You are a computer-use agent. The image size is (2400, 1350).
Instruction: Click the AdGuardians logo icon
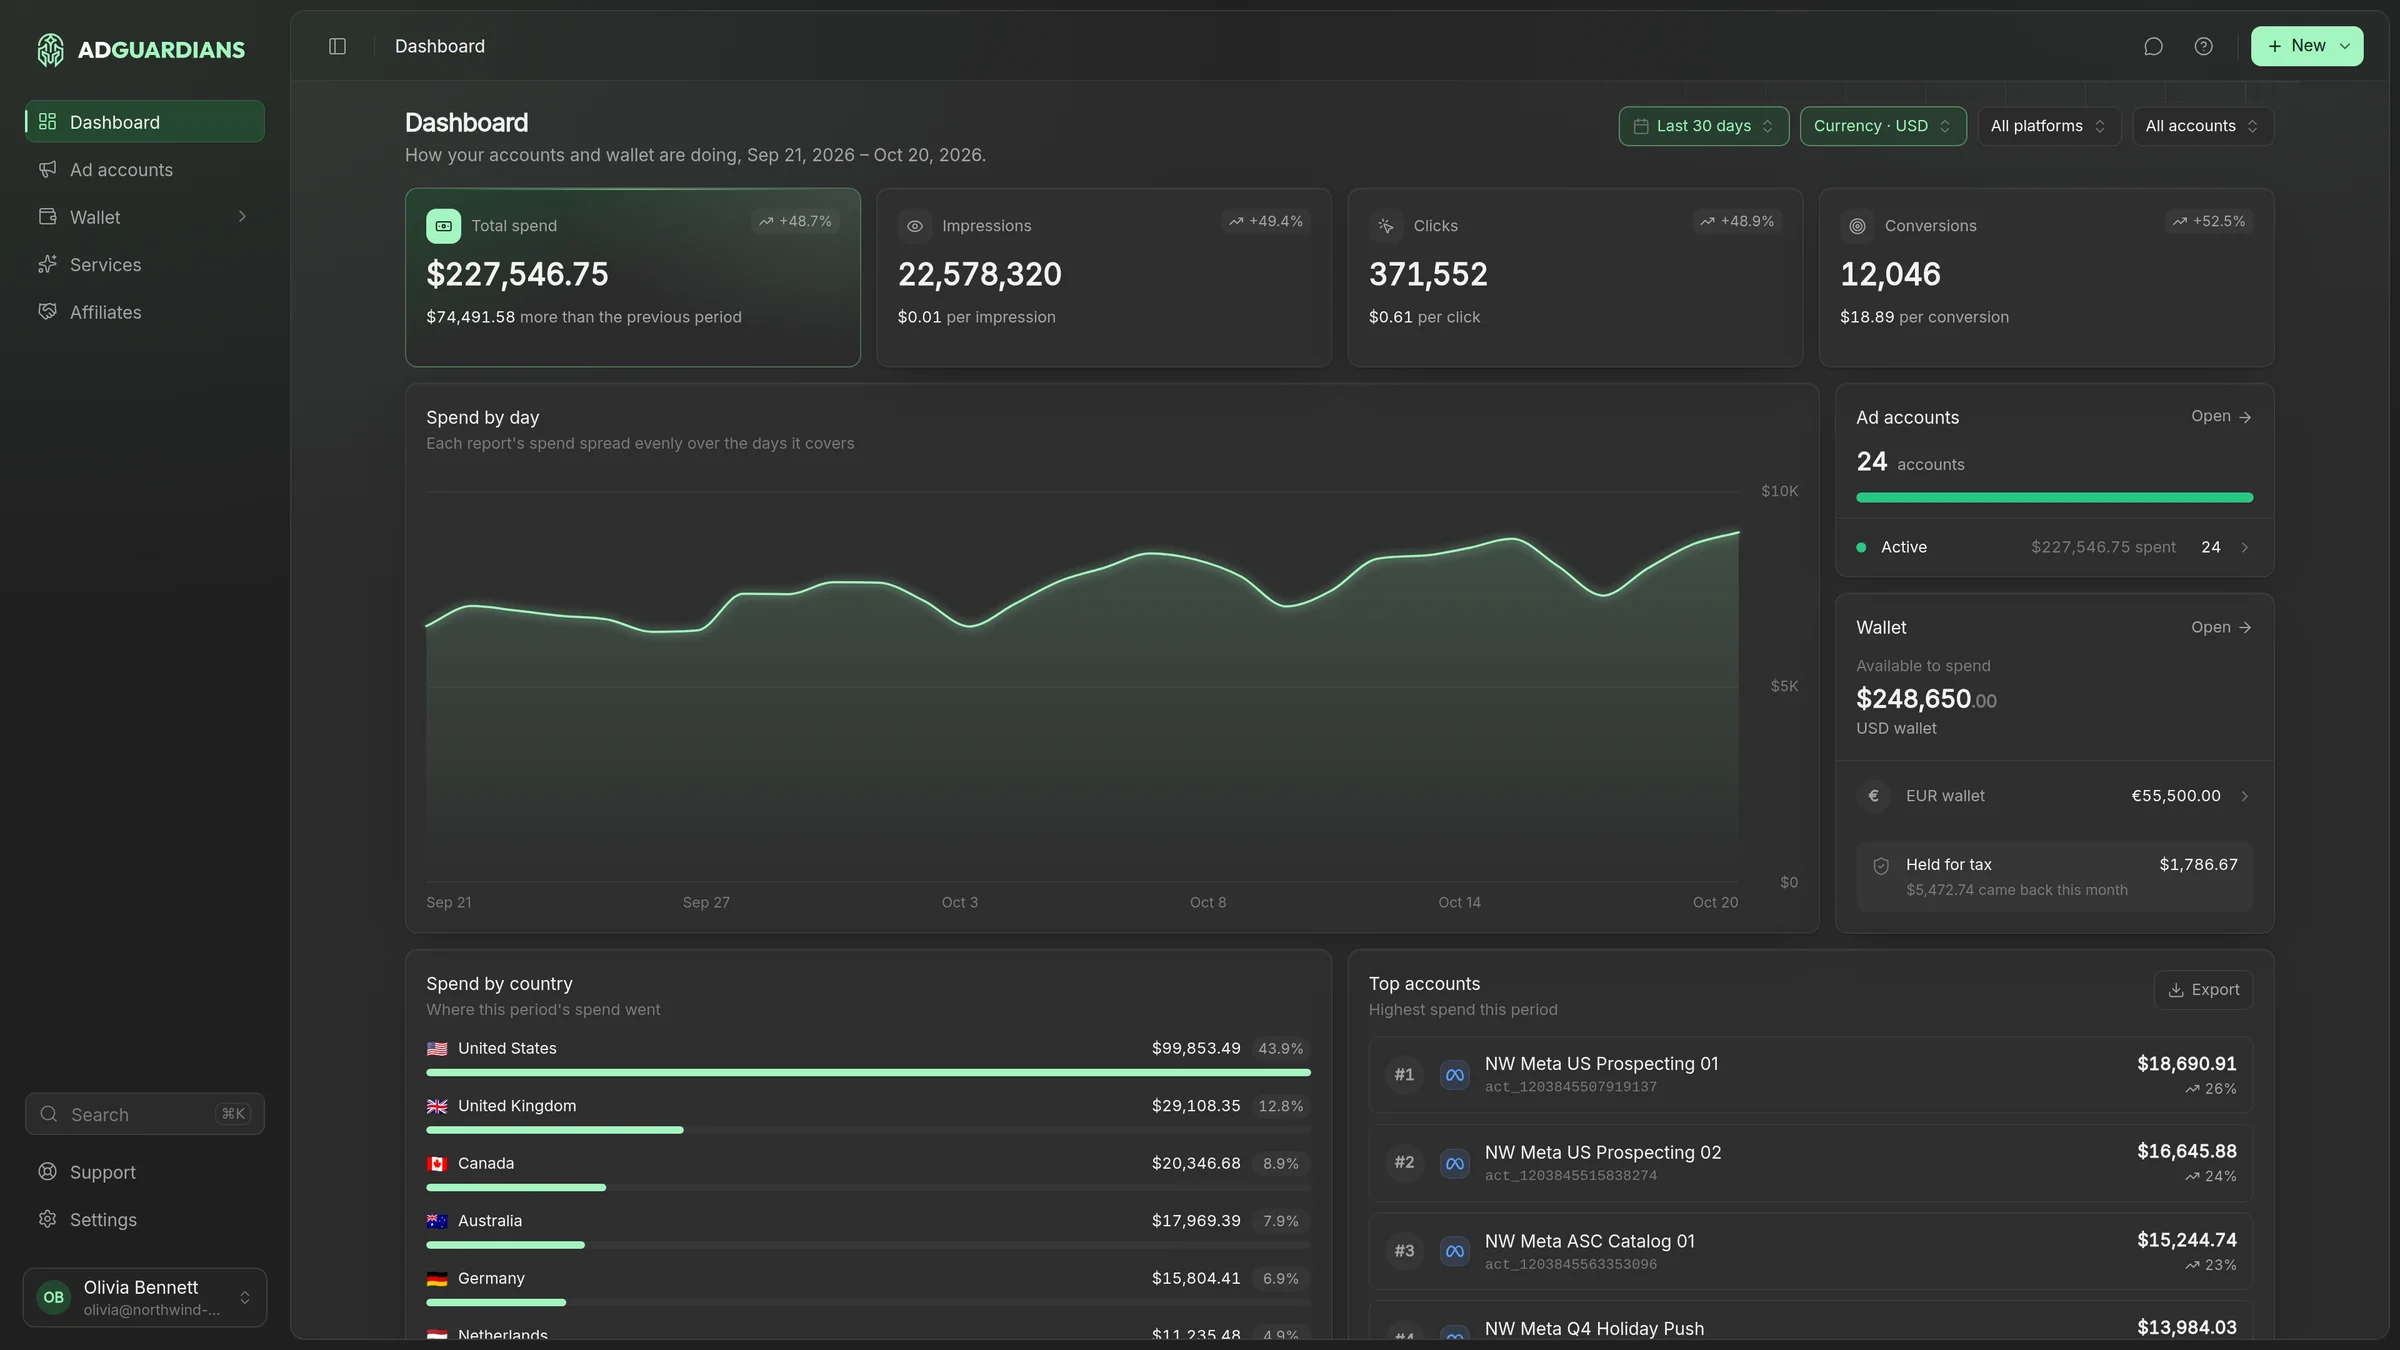tap(50, 49)
